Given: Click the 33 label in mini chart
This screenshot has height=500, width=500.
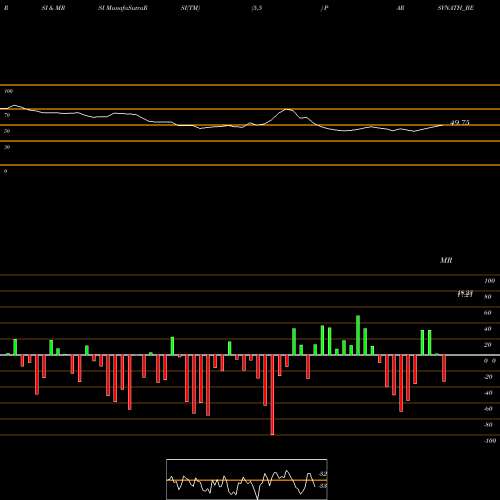Looking at the screenshot, I should (x=323, y=486).
